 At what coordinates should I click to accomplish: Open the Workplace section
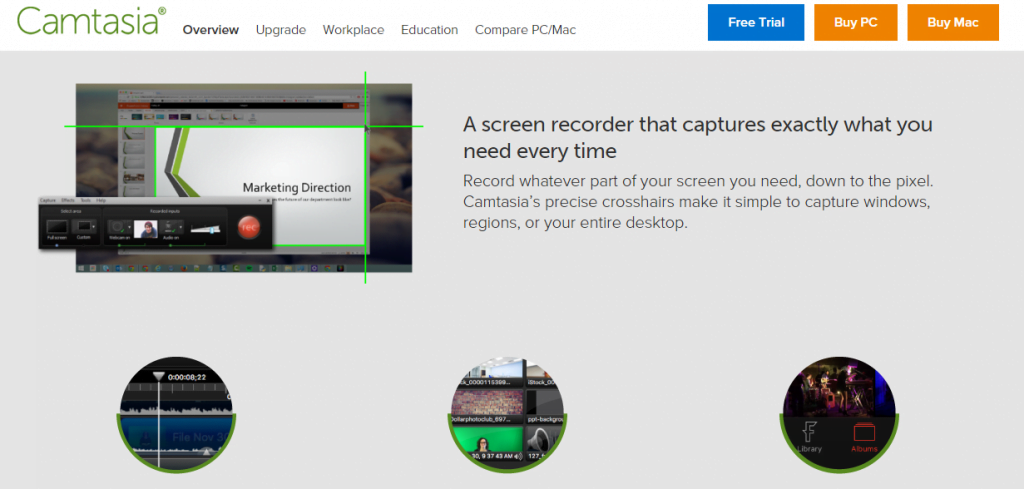tap(353, 30)
